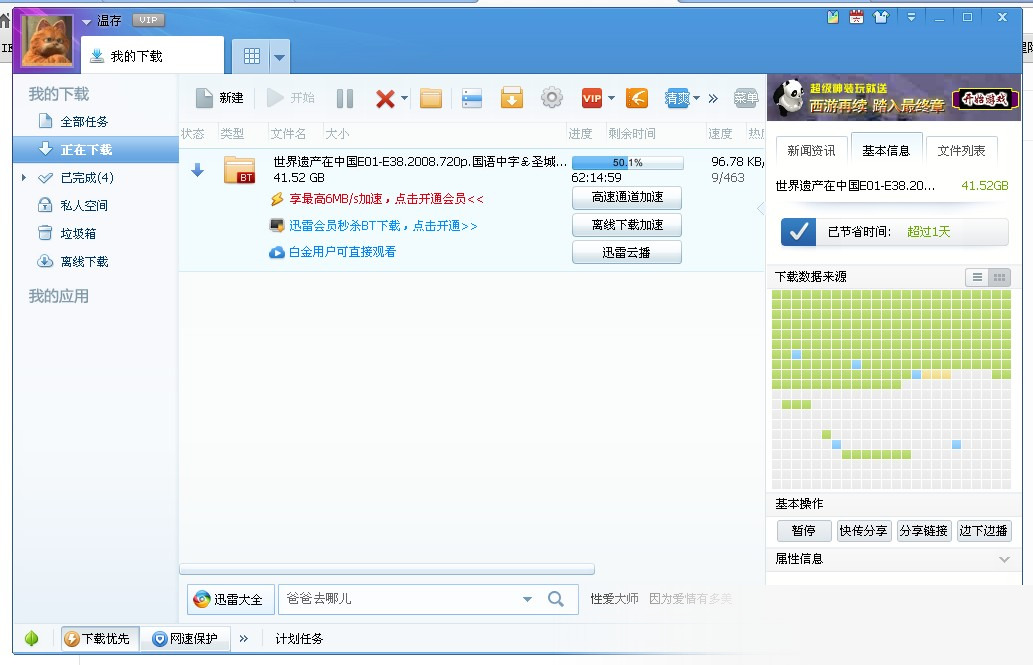Select 已完成(4) in sidebar
The image size is (1033, 665).
tap(87, 178)
